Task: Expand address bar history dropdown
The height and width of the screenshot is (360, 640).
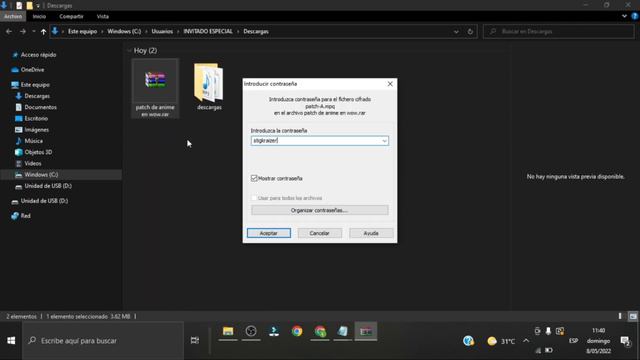Action: 456,31
